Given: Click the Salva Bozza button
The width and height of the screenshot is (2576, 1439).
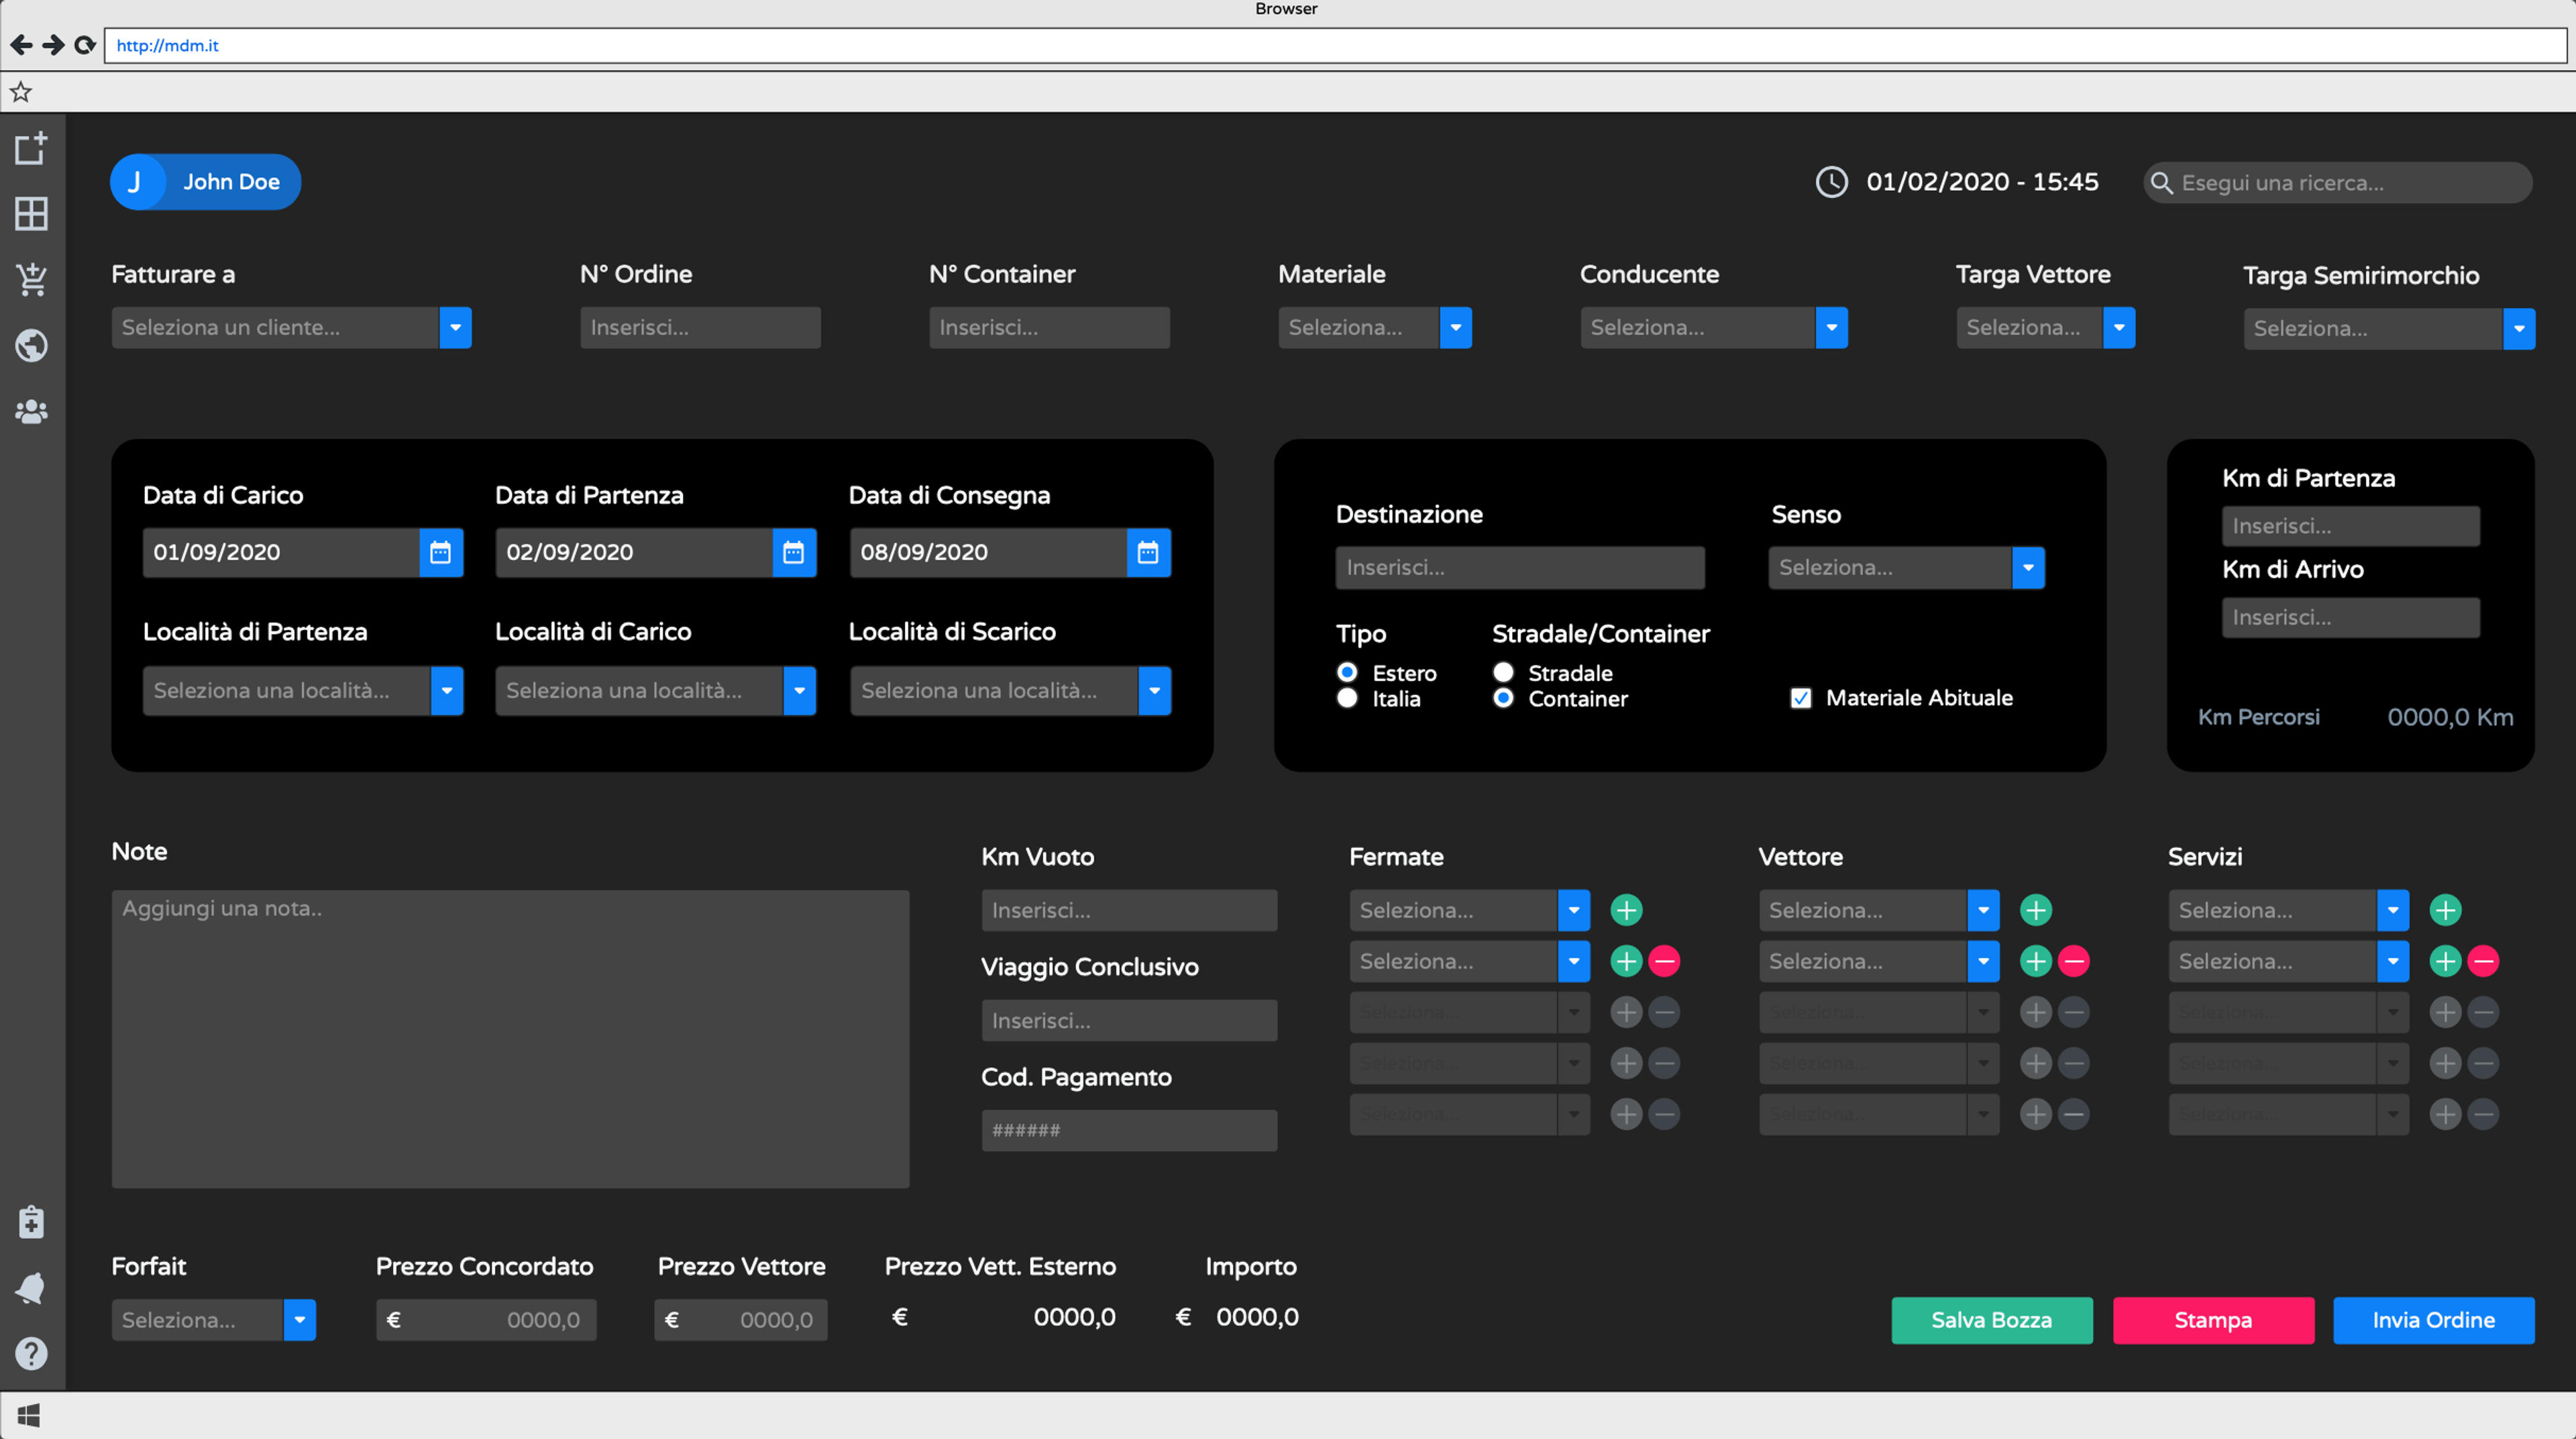Looking at the screenshot, I should point(1992,1320).
